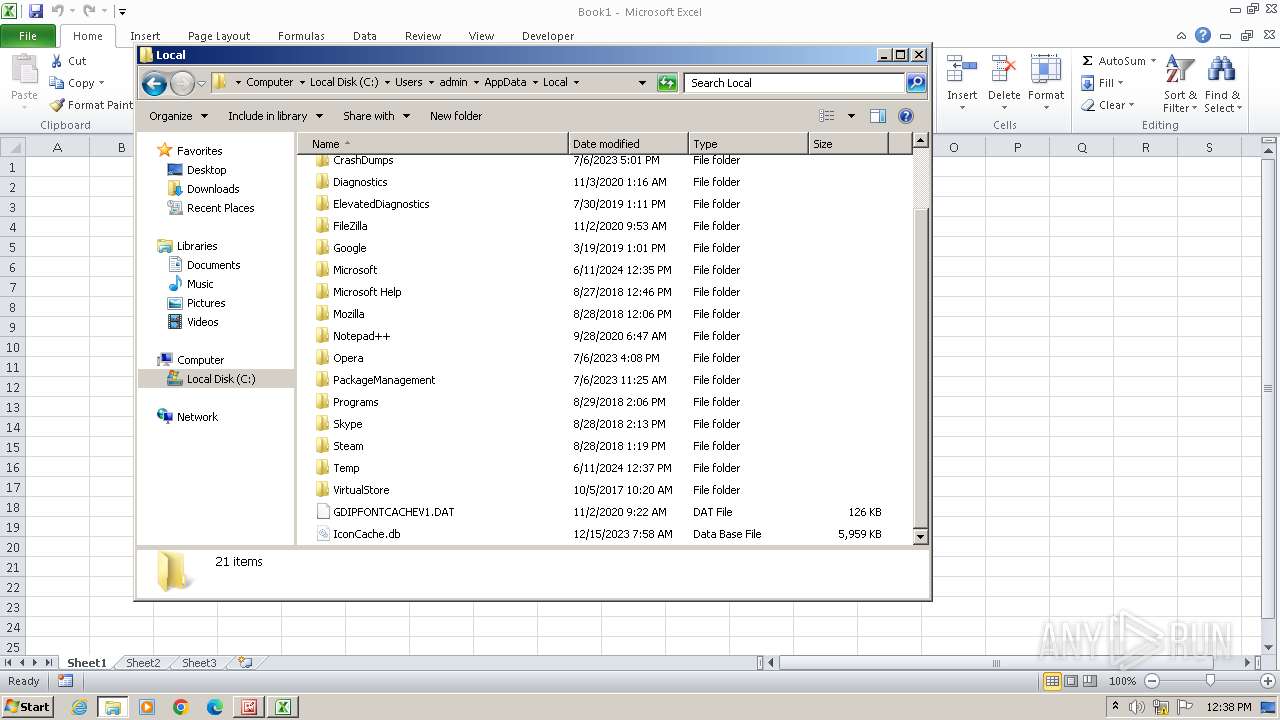
Task: Click the New folder button
Action: click(456, 116)
